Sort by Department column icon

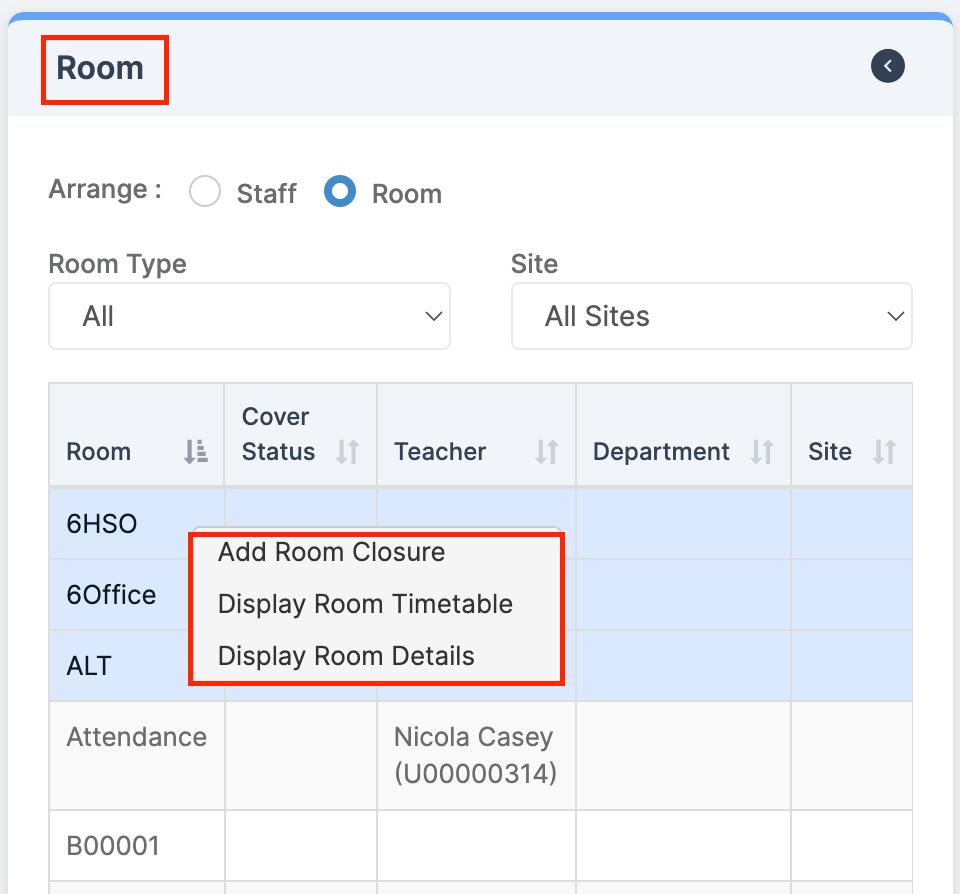coord(762,452)
